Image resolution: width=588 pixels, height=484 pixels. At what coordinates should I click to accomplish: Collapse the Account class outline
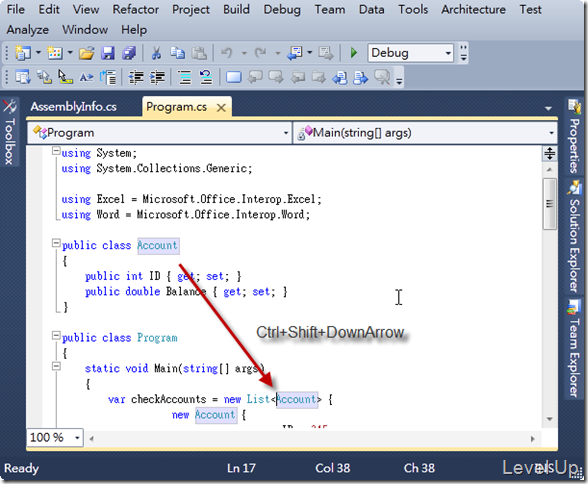coord(56,244)
